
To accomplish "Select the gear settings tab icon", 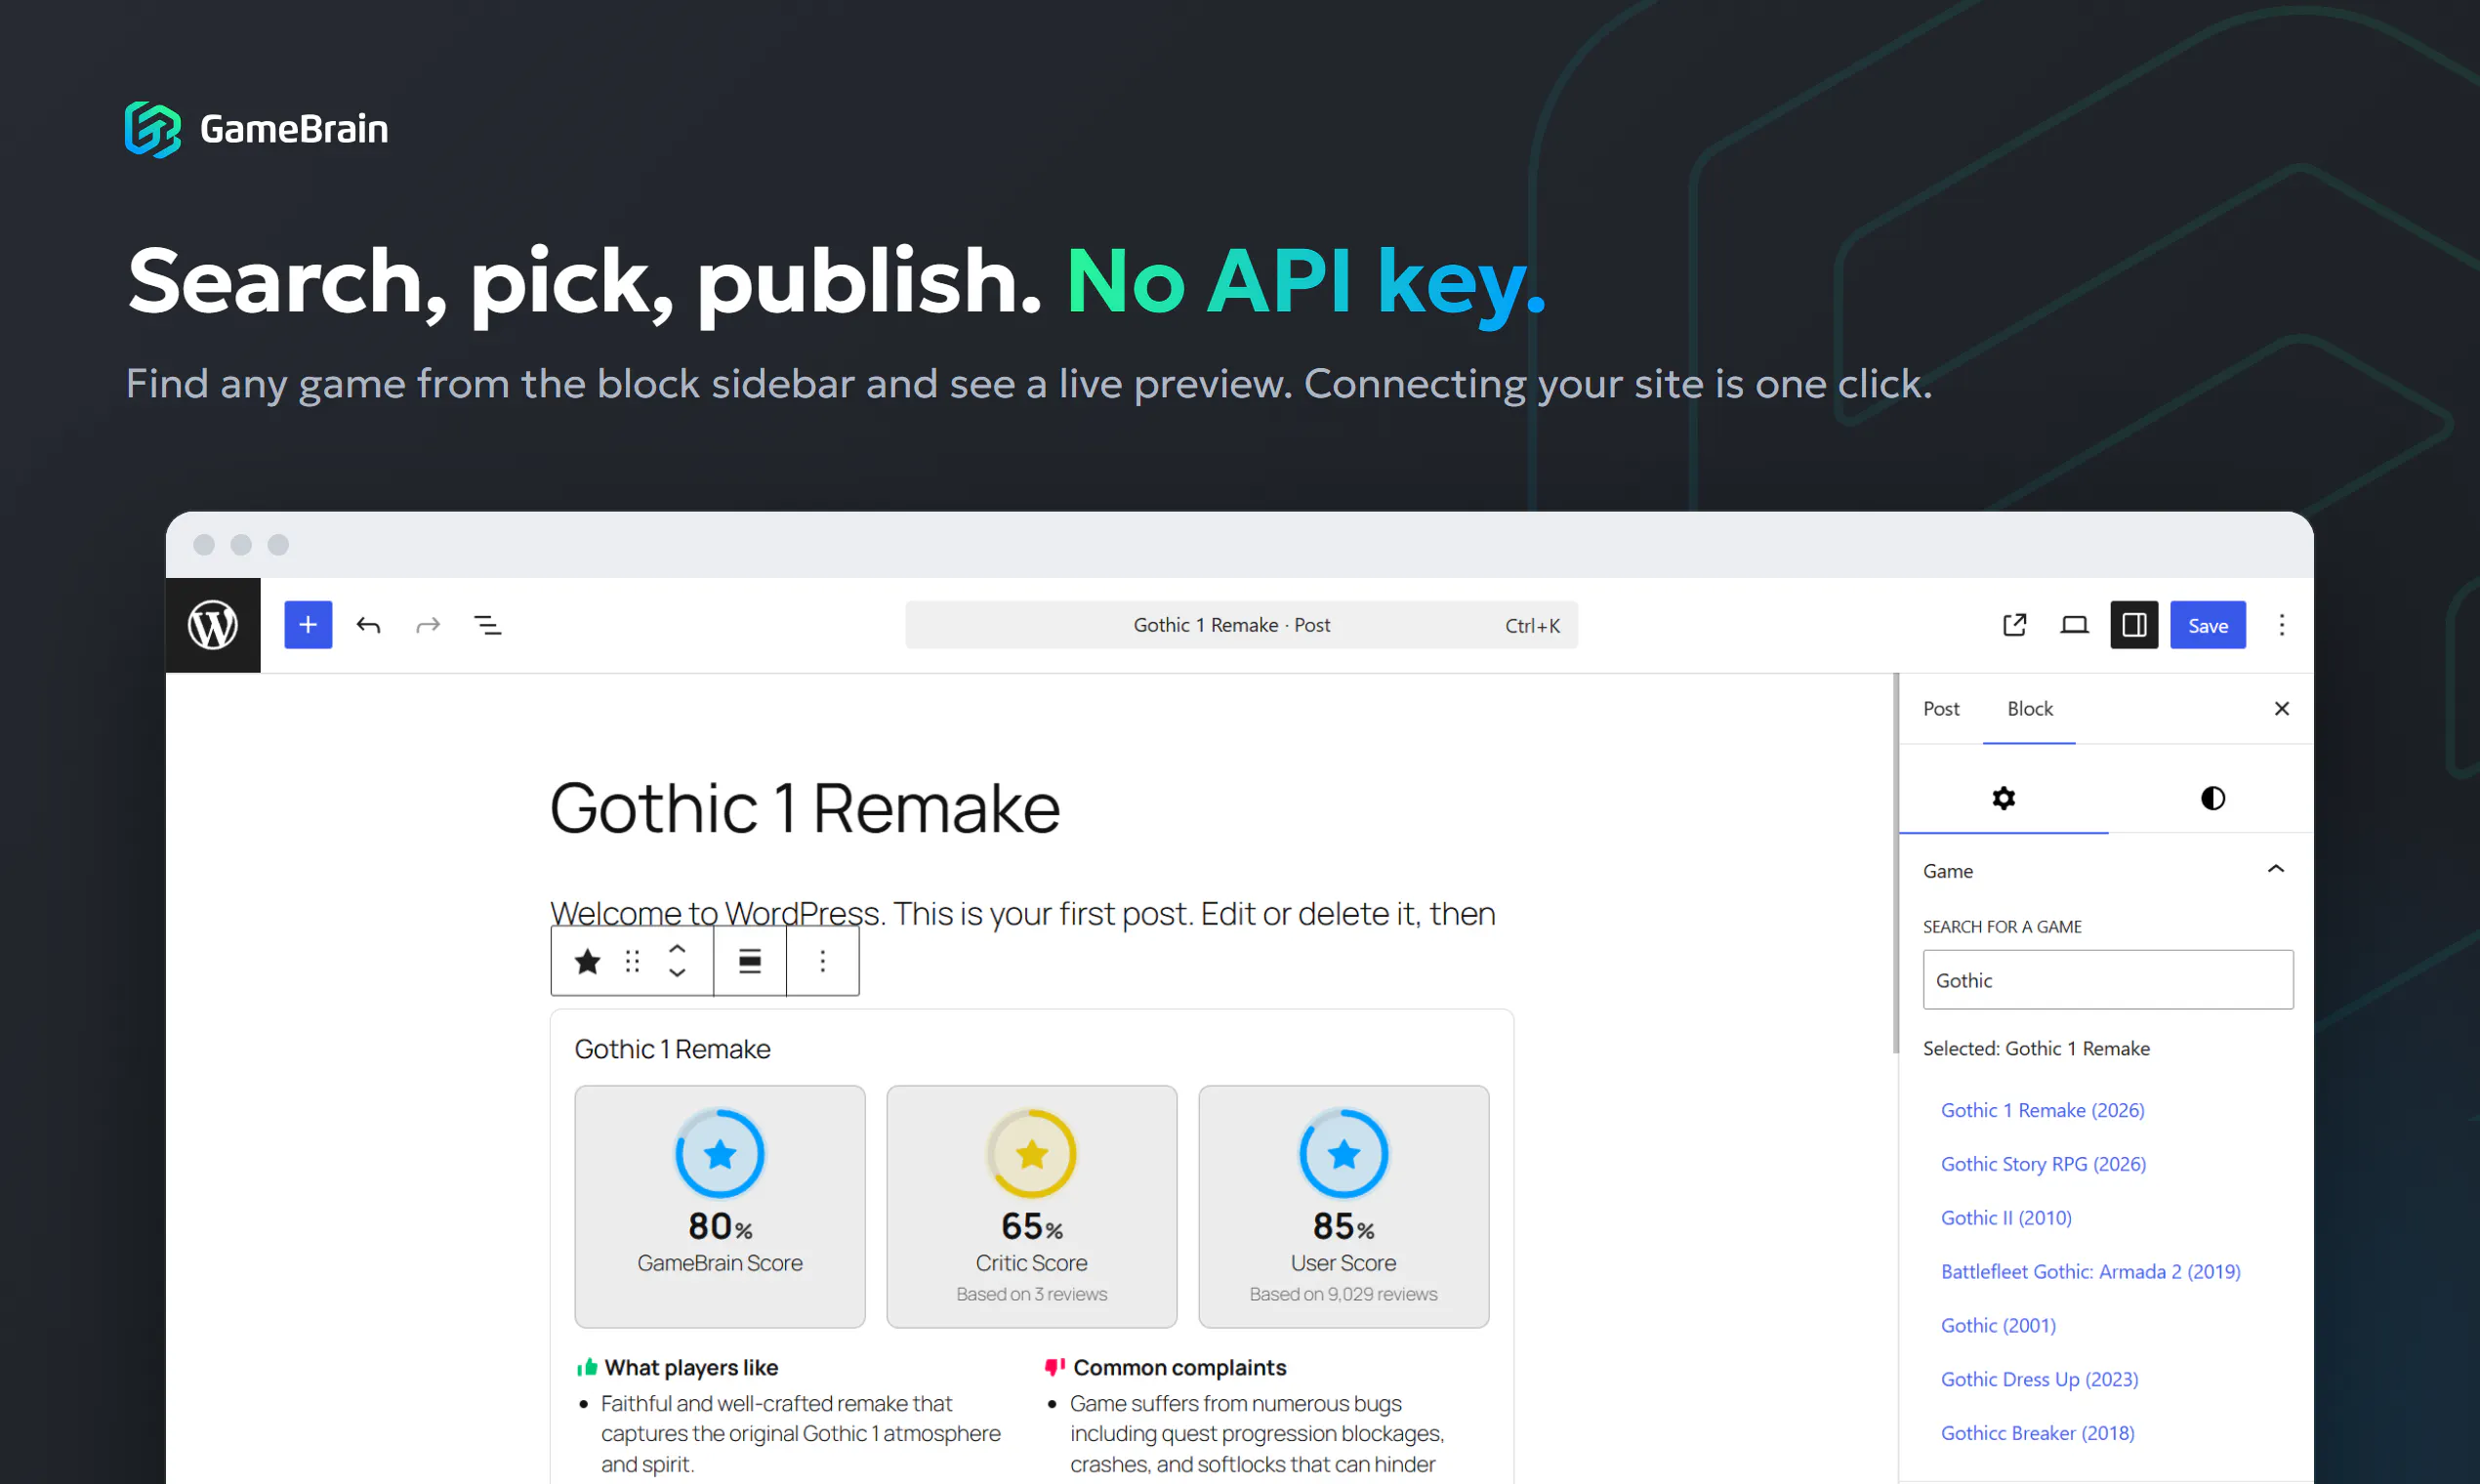I will tap(2003, 798).
